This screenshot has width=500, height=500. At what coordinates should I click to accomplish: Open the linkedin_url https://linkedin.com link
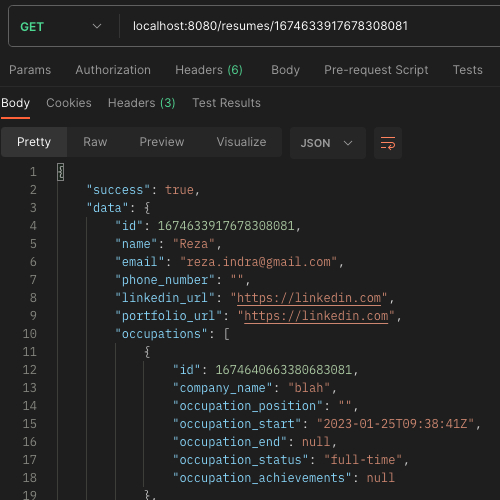309,298
